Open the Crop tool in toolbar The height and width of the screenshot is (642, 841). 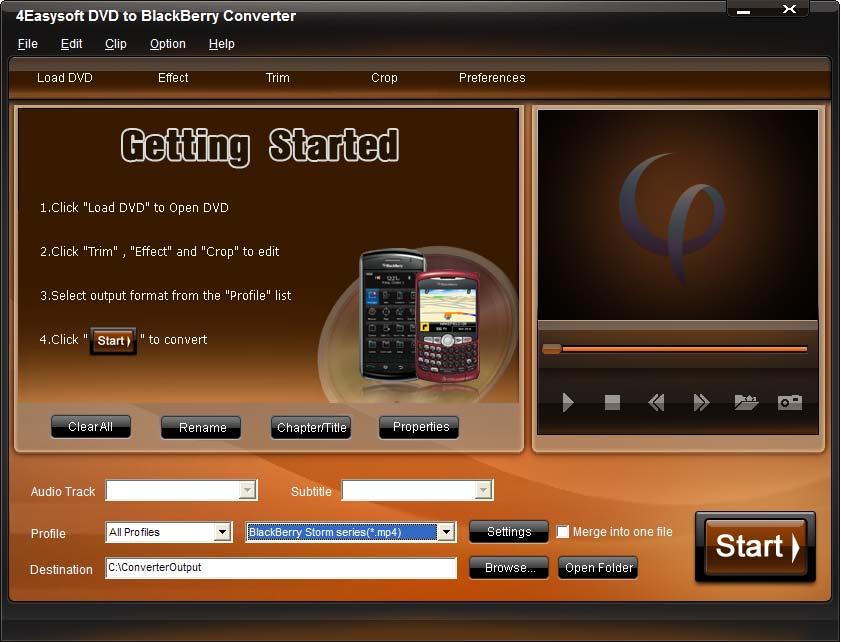pyautogui.click(x=384, y=78)
